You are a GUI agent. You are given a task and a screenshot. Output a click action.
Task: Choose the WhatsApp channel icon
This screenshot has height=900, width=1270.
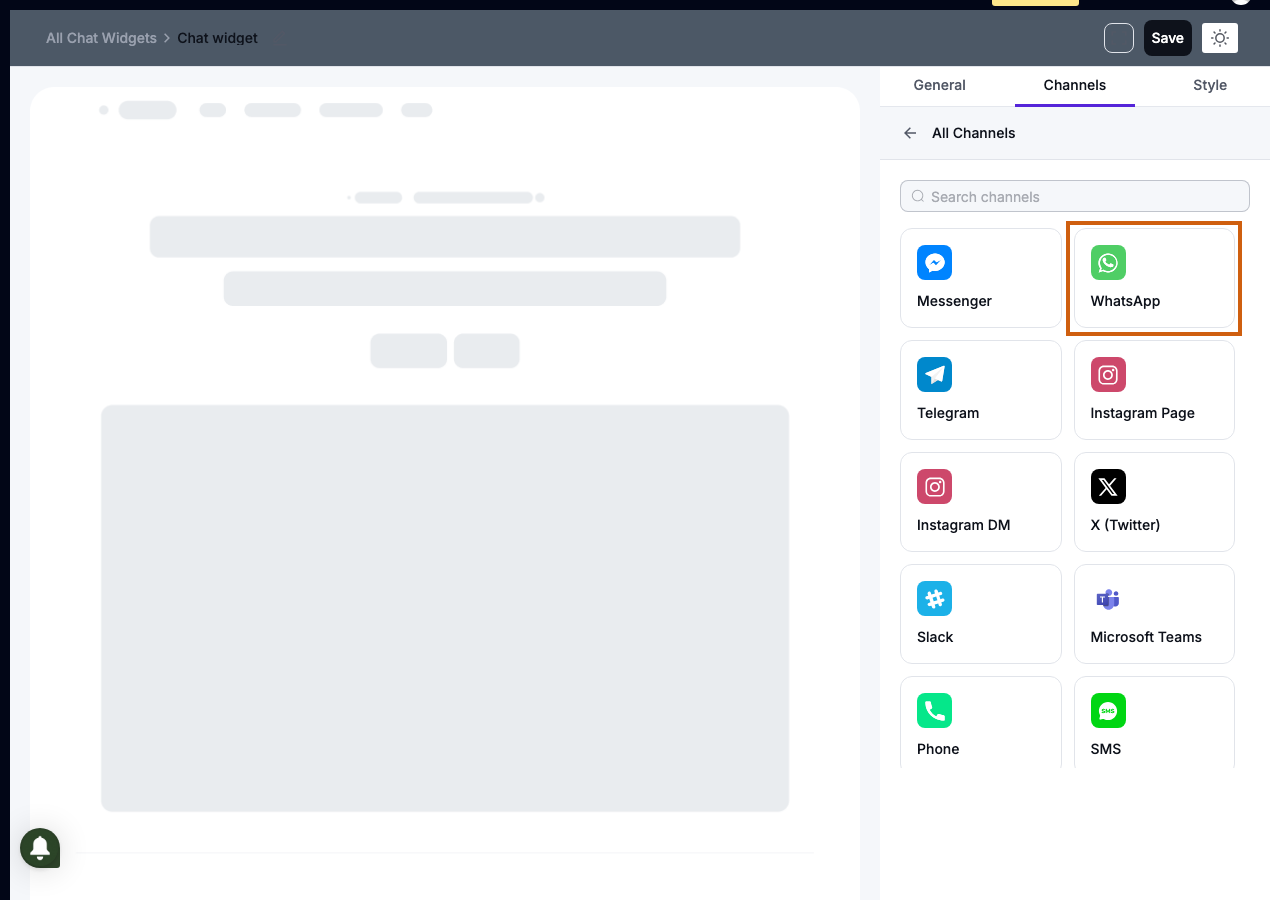pyautogui.click(x=1108, y=263)
